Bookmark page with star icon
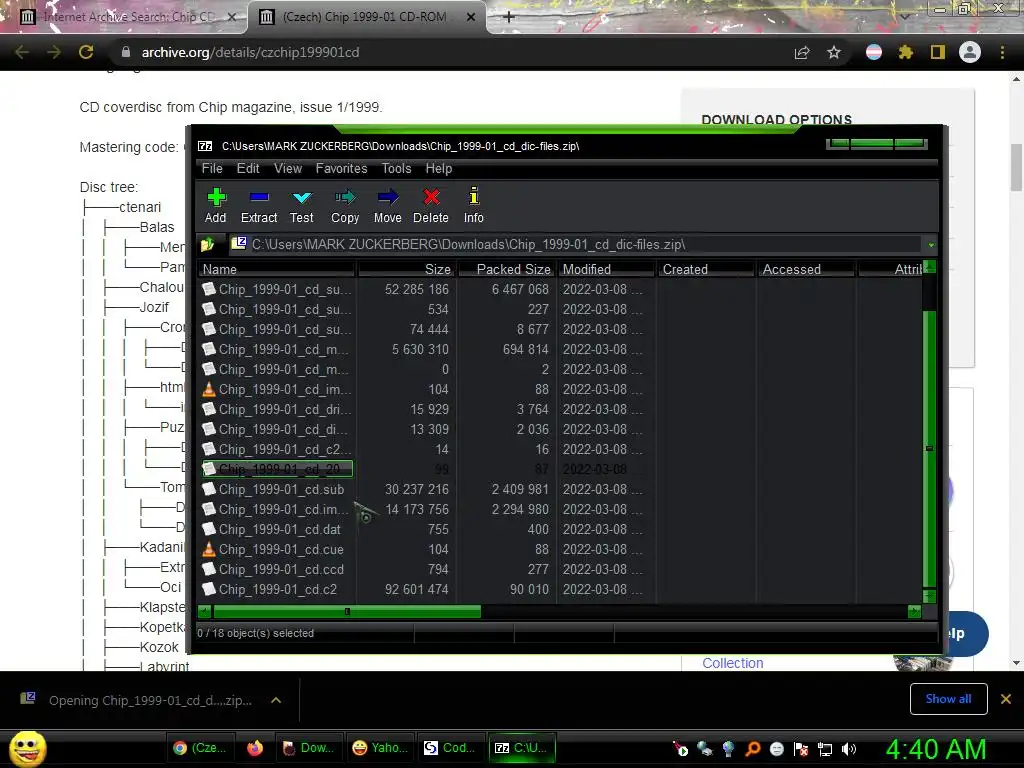The height and width of the screenshot is (768, 1024). (834, 52)
